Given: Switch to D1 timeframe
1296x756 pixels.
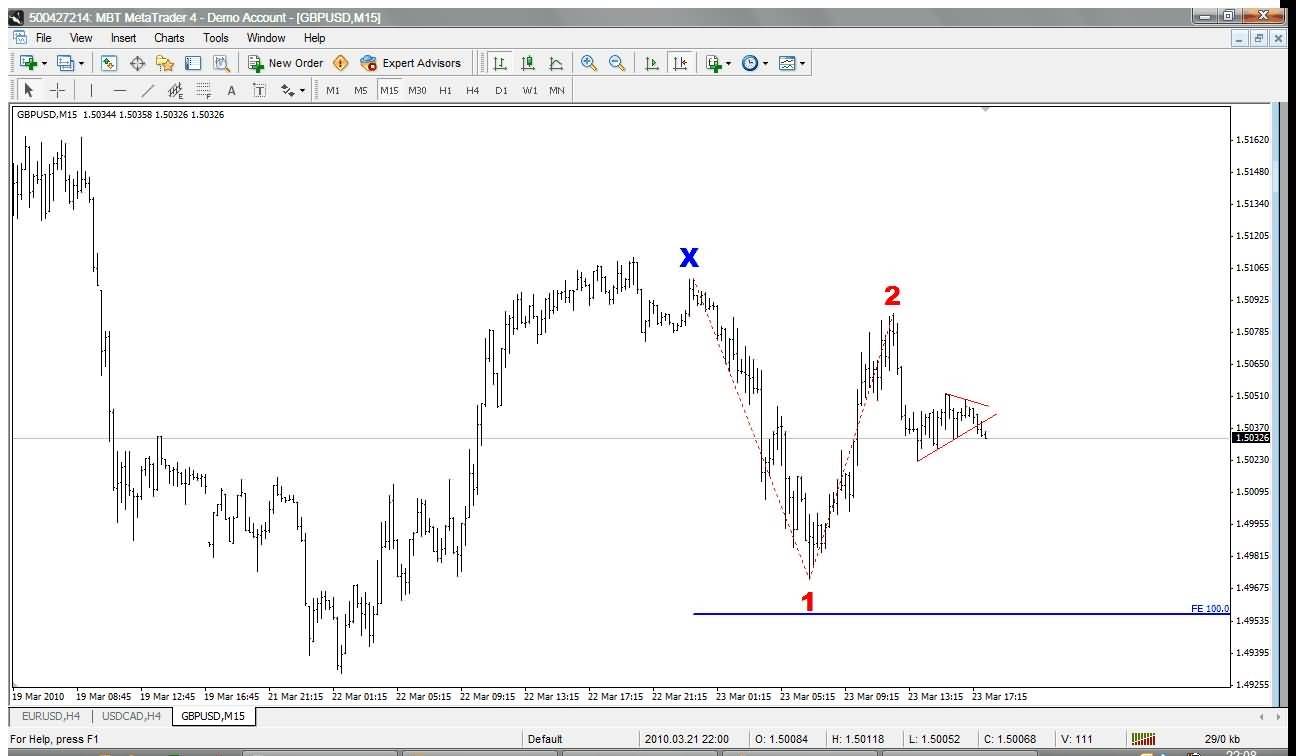Looking at the screenshot, I should [501, 90].
